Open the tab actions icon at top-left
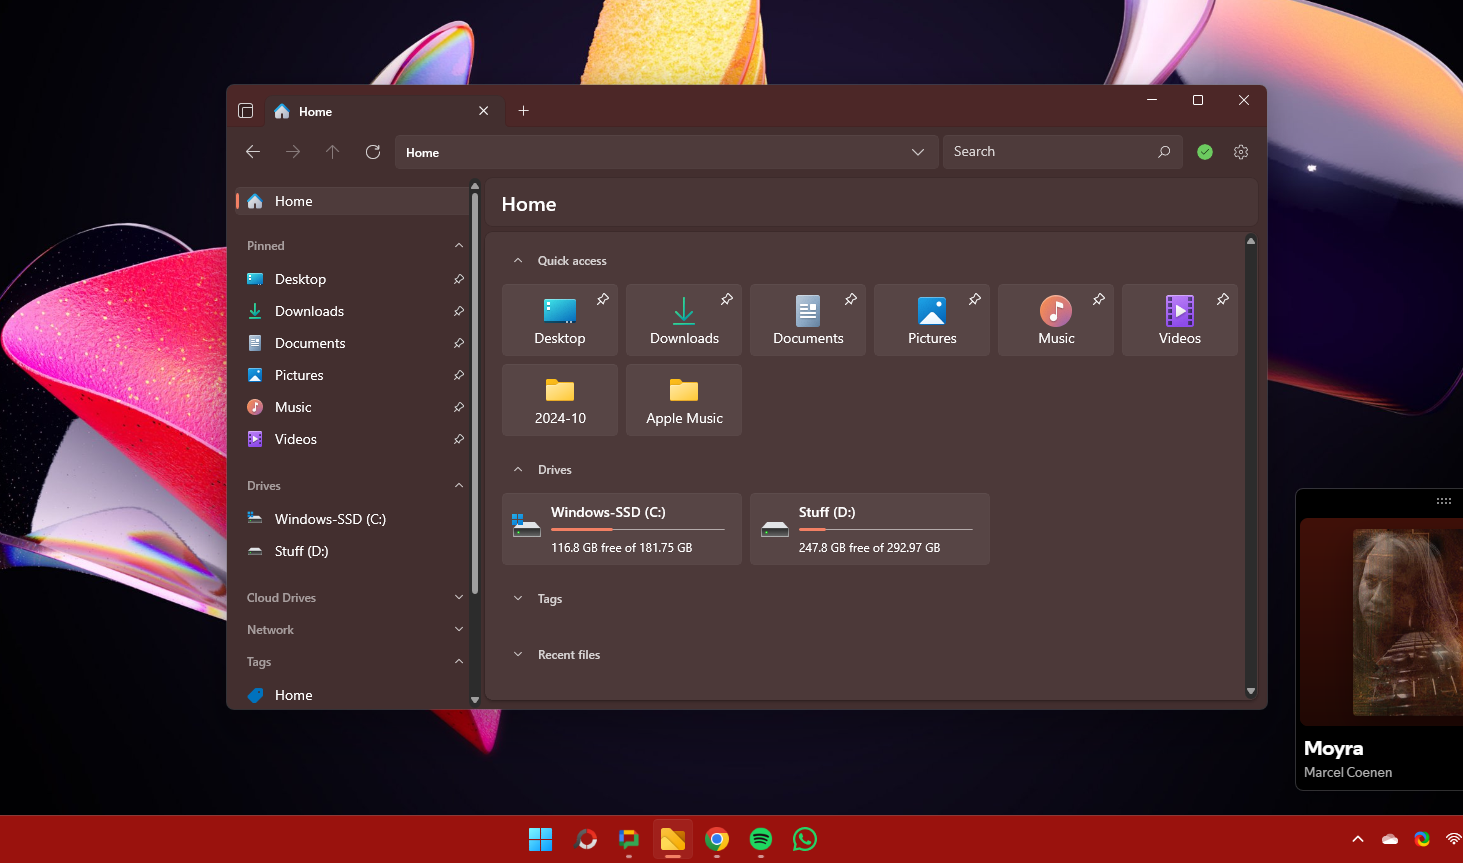Image resolution: width=1463 pixels, height=863 pixels. [246, 111]
